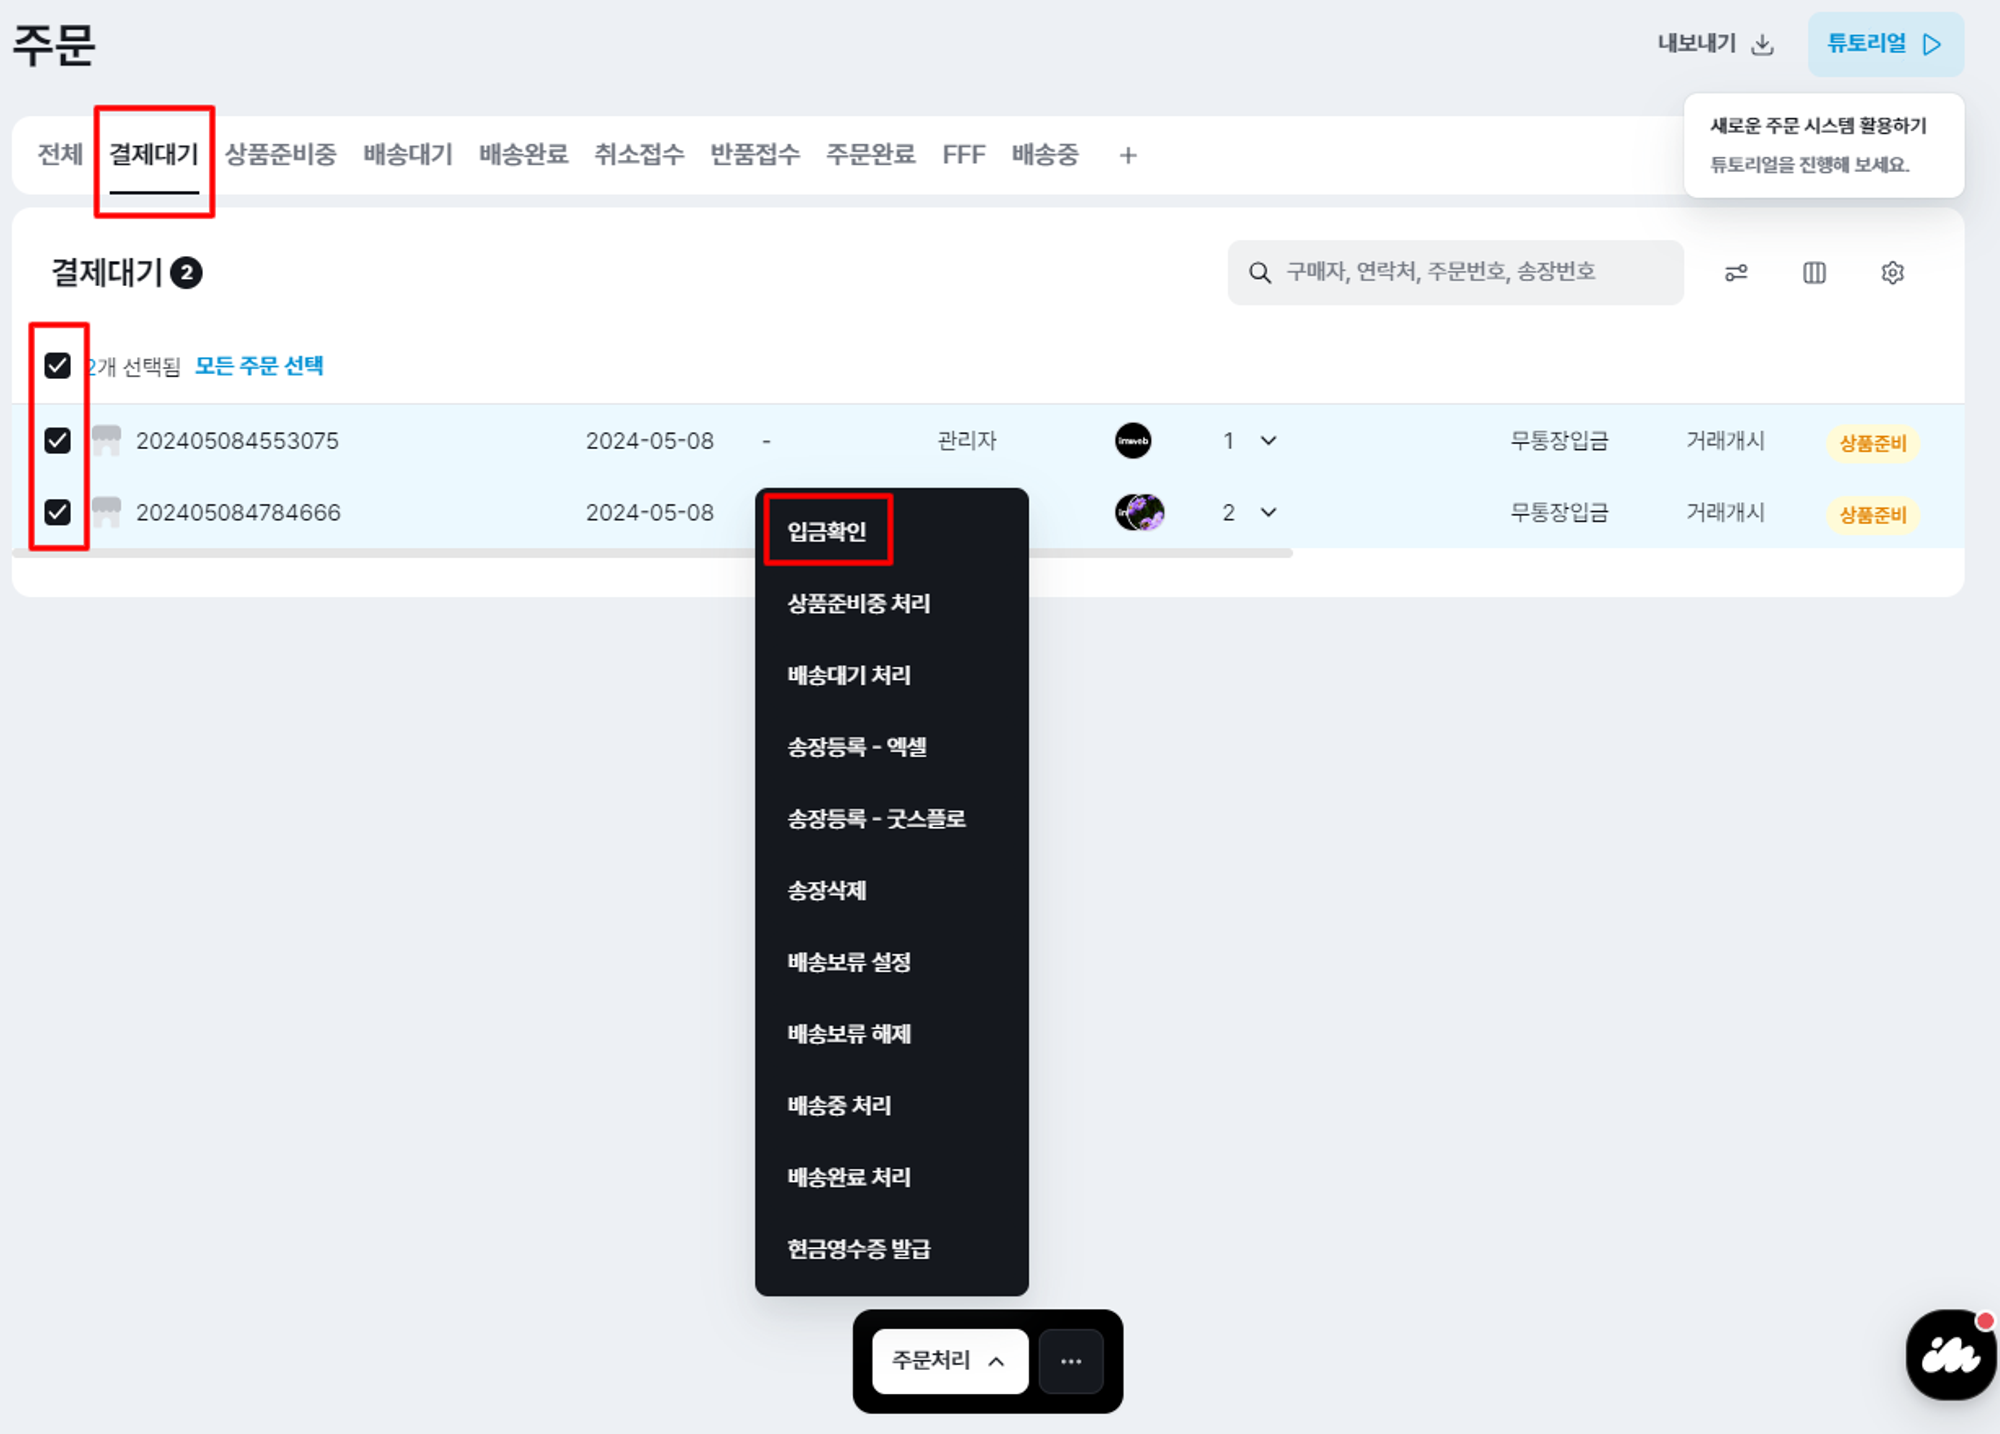The height and width of the screenshot is (1434, 2000).
Task: Click the black imweb product thumbnail
Action: (1133, 441)
